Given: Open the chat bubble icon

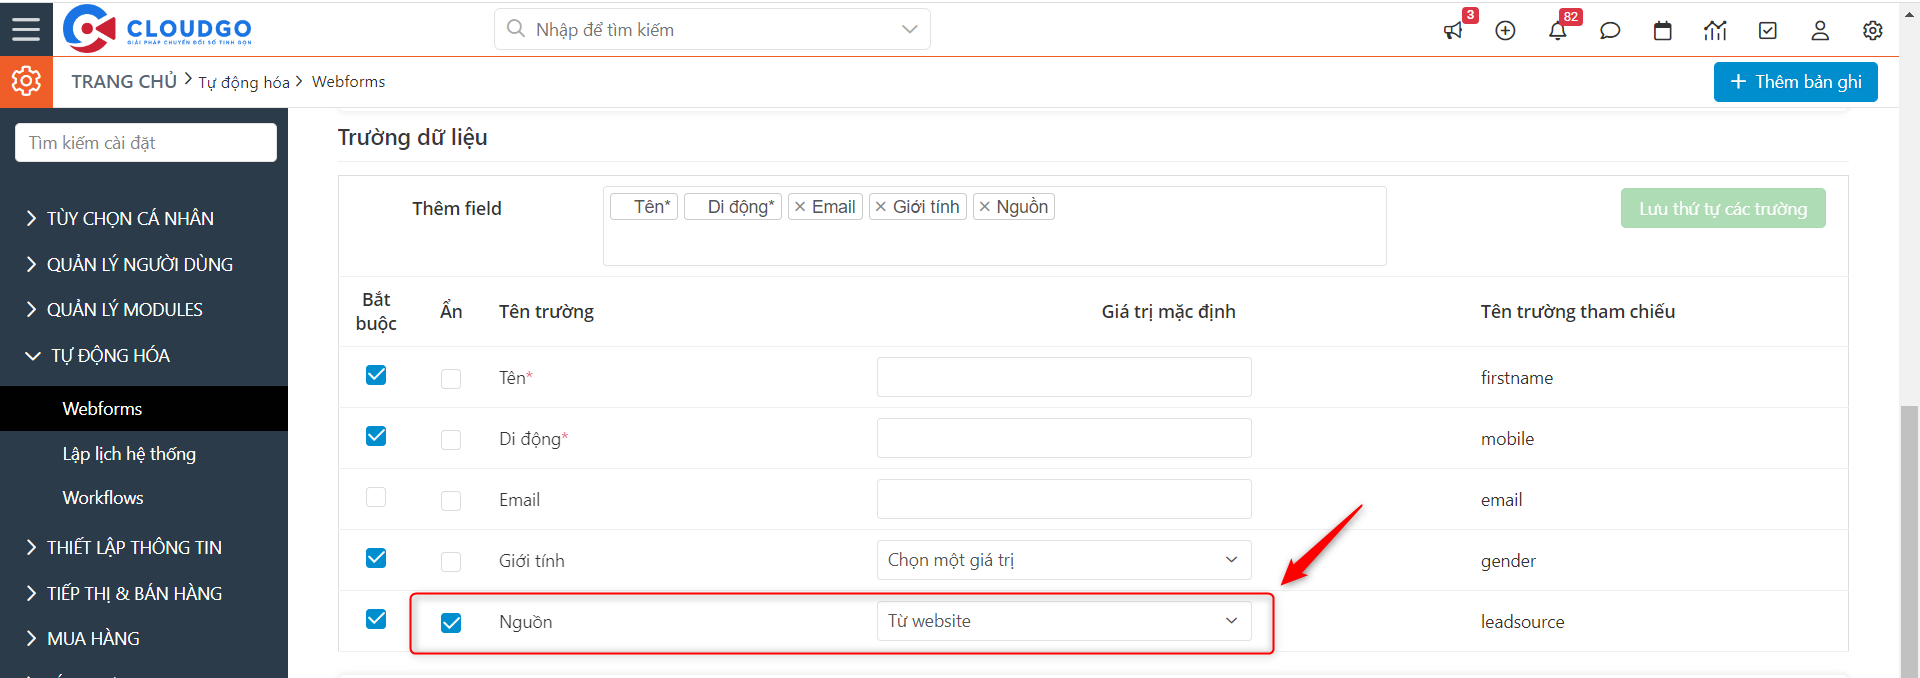Looking at the screenshot, I should pyautogui.click(x=1610, y=31).
